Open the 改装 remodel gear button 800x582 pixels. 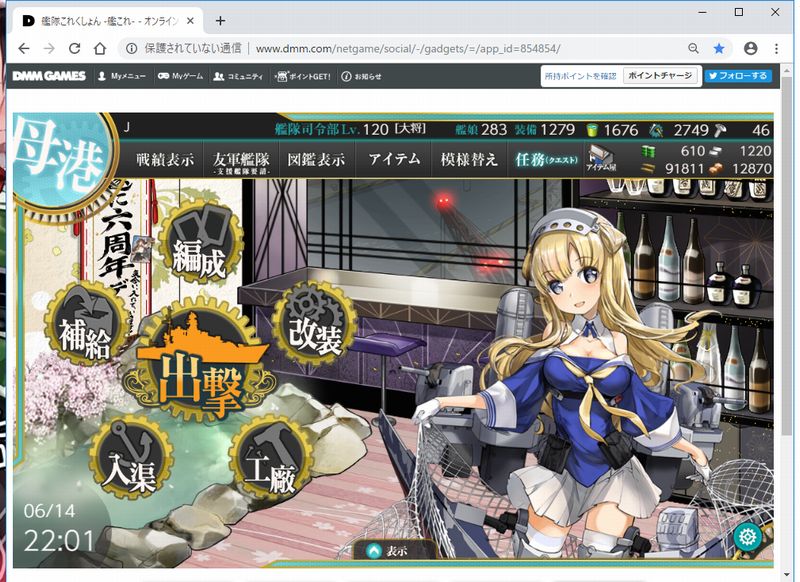click(x=315, y=322)
